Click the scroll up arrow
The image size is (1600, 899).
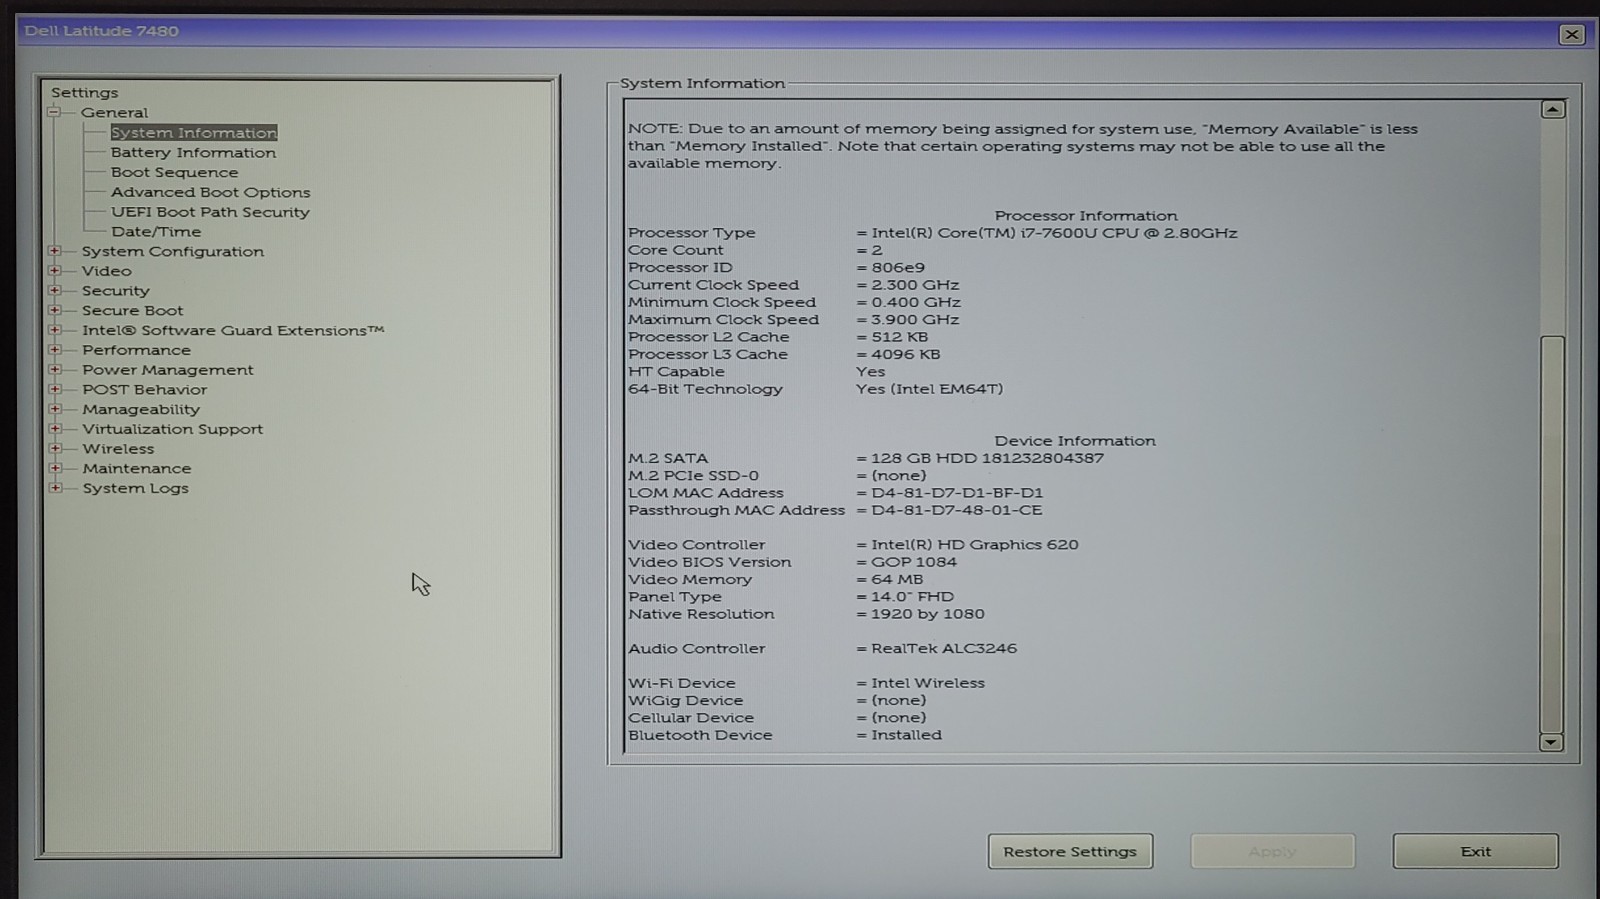pos(1552,109)
